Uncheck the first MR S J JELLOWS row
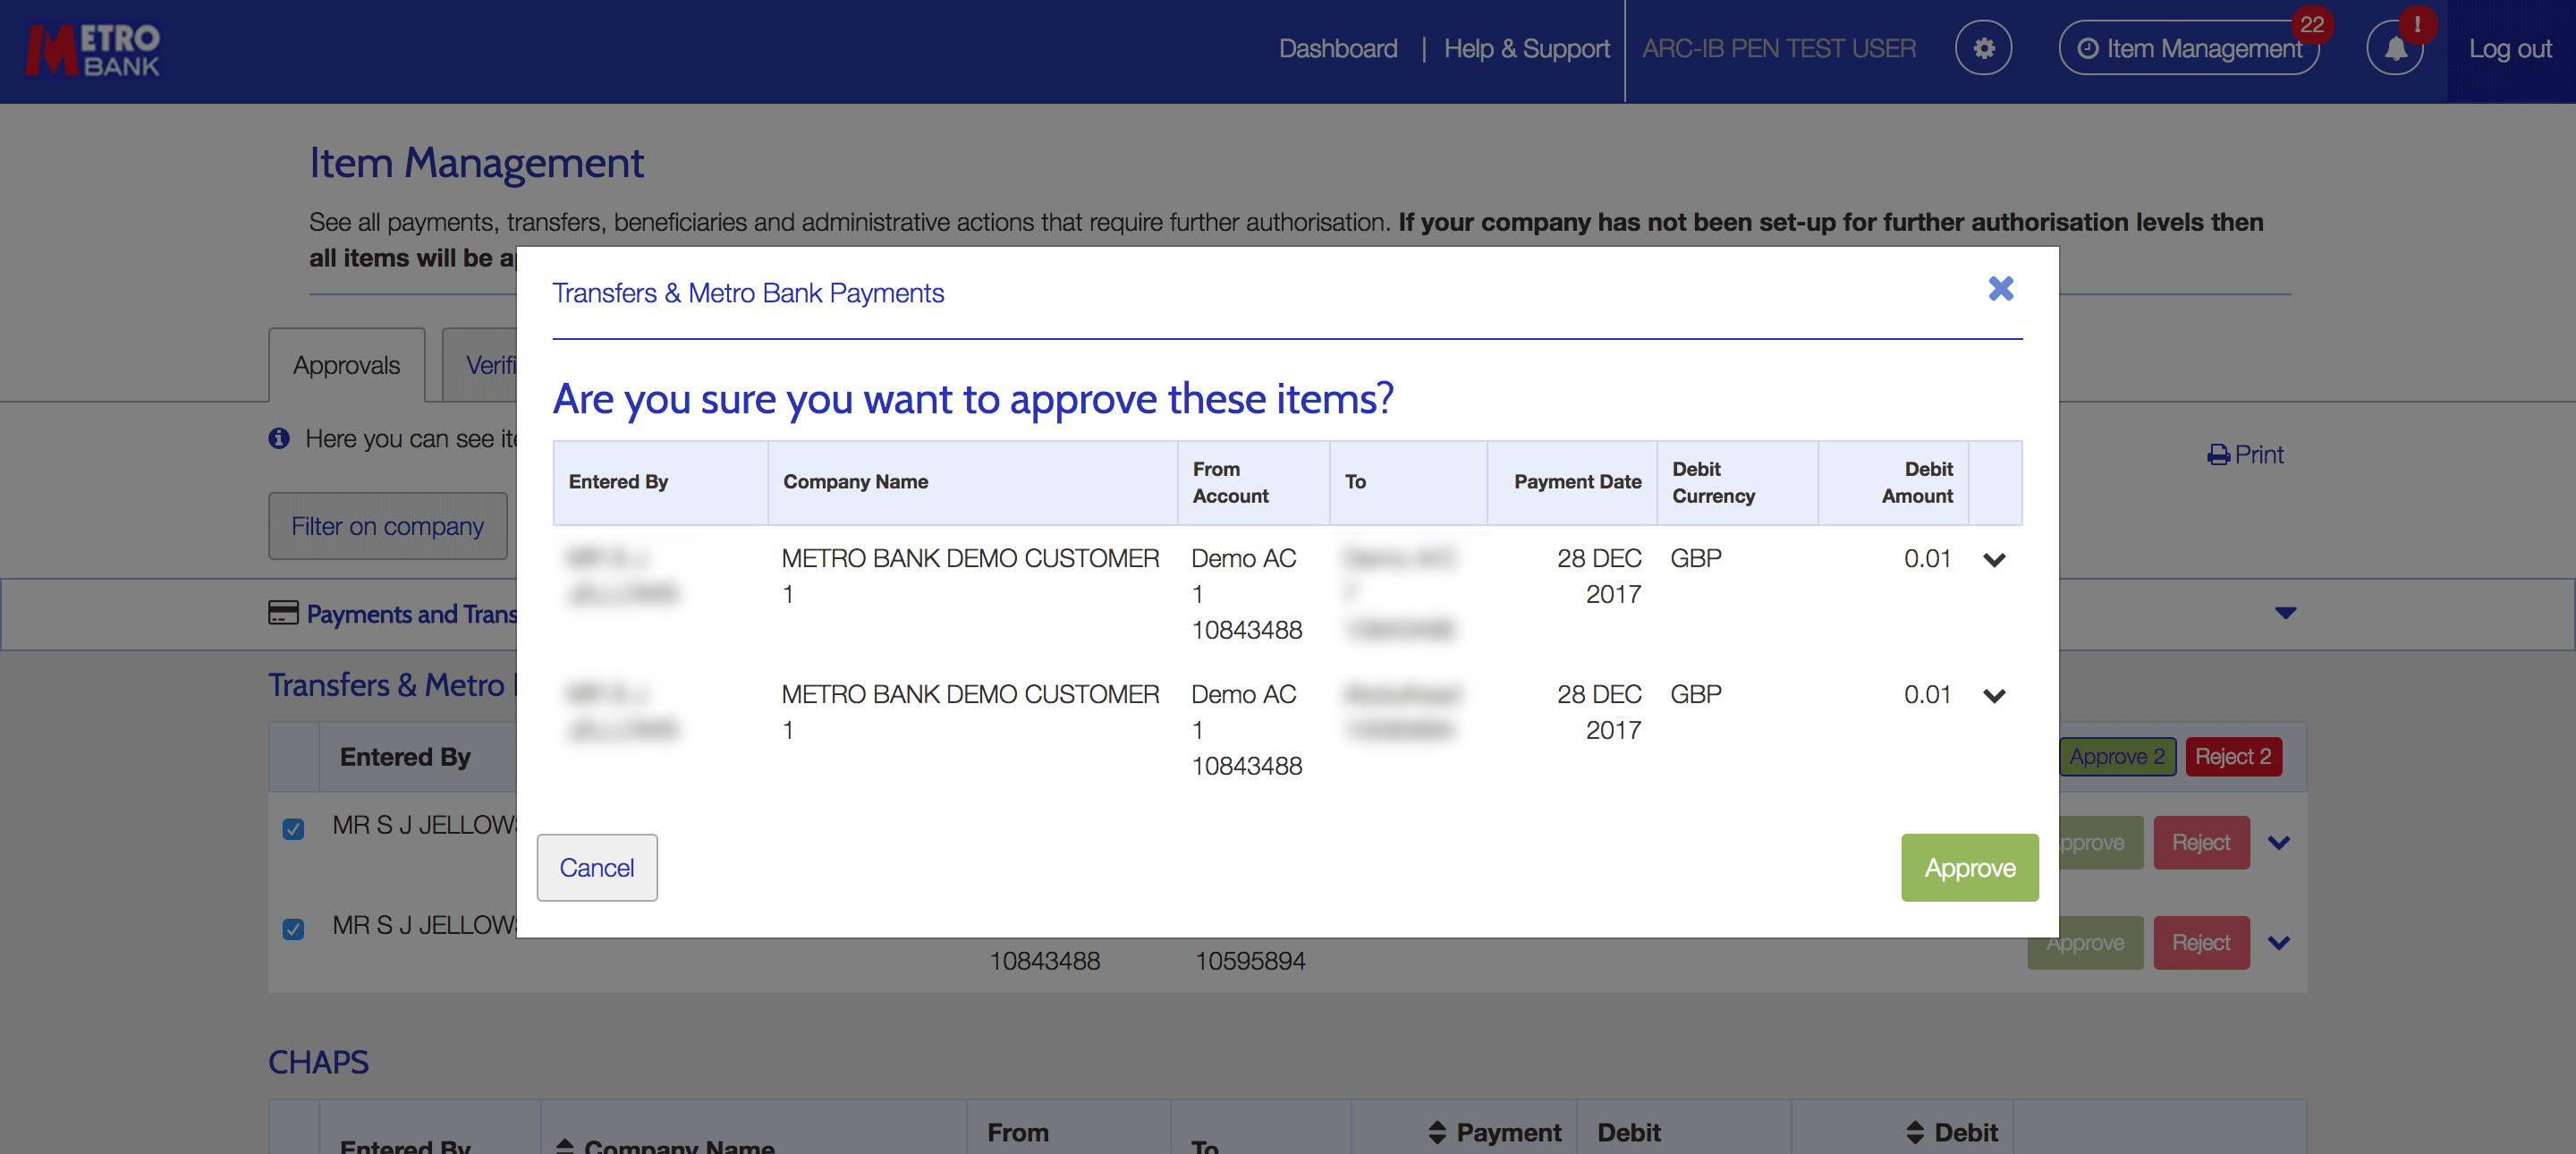This screenshot has height=1154, width=2576. click(293, 829)
